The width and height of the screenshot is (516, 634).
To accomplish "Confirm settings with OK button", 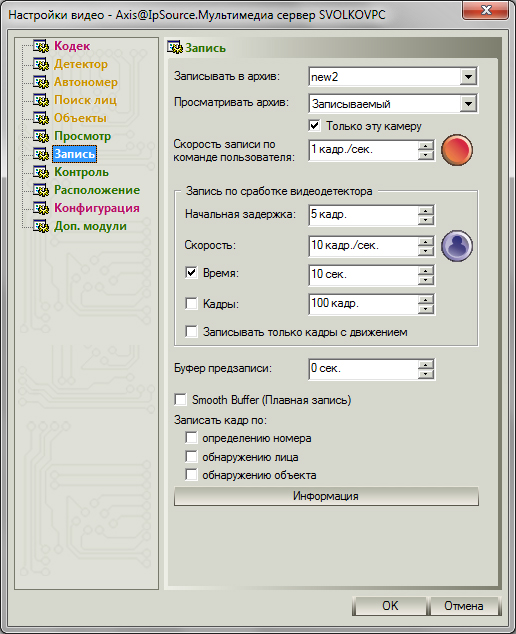I will click(x=389, y=606).
